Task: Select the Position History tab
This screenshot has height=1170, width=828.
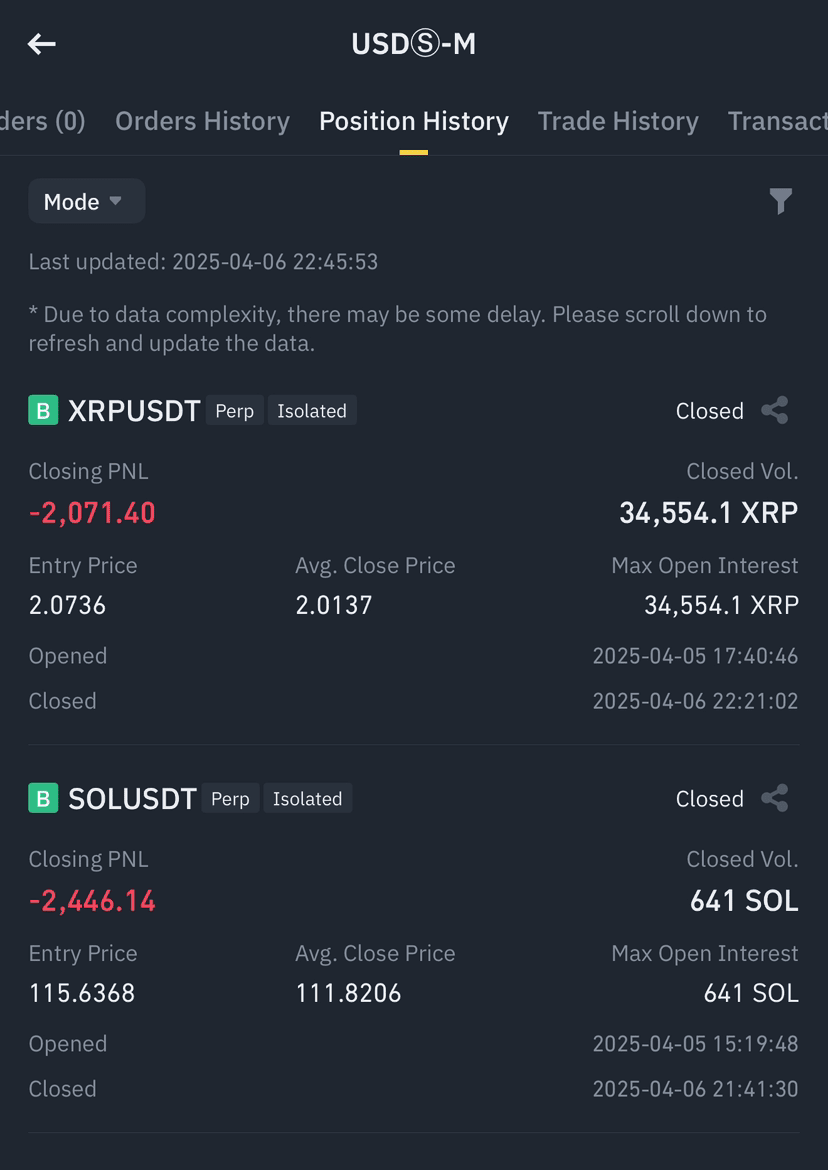Action: click(414, 121)
